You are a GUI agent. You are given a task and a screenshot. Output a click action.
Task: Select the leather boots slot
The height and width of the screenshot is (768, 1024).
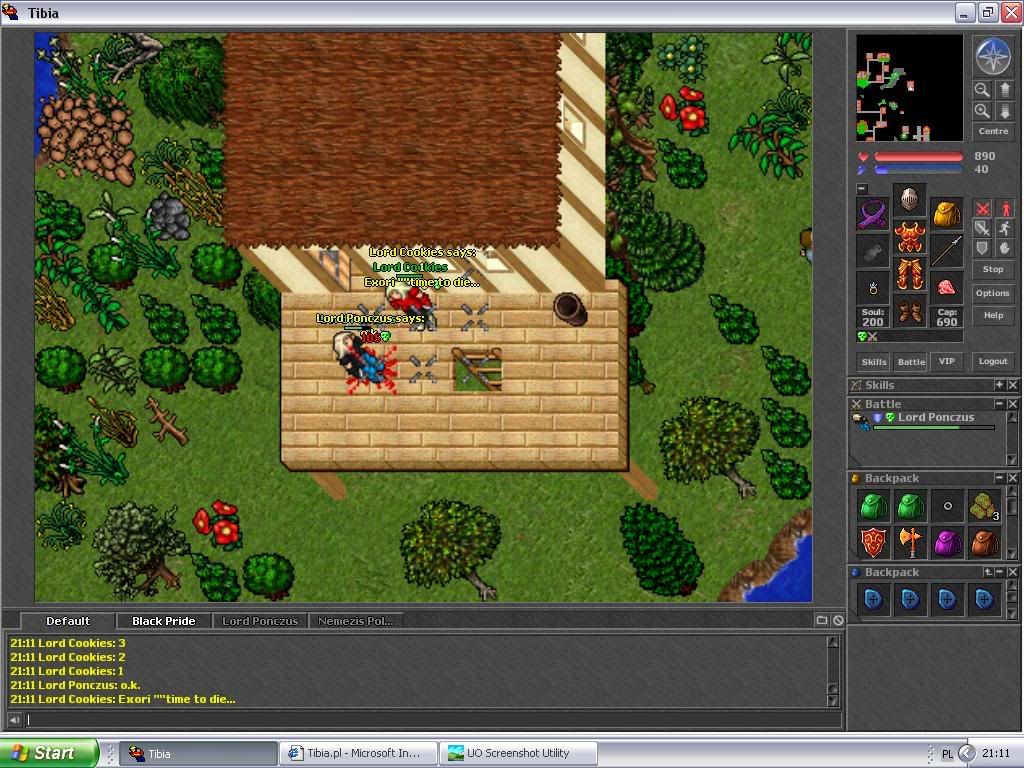(909, 312)
